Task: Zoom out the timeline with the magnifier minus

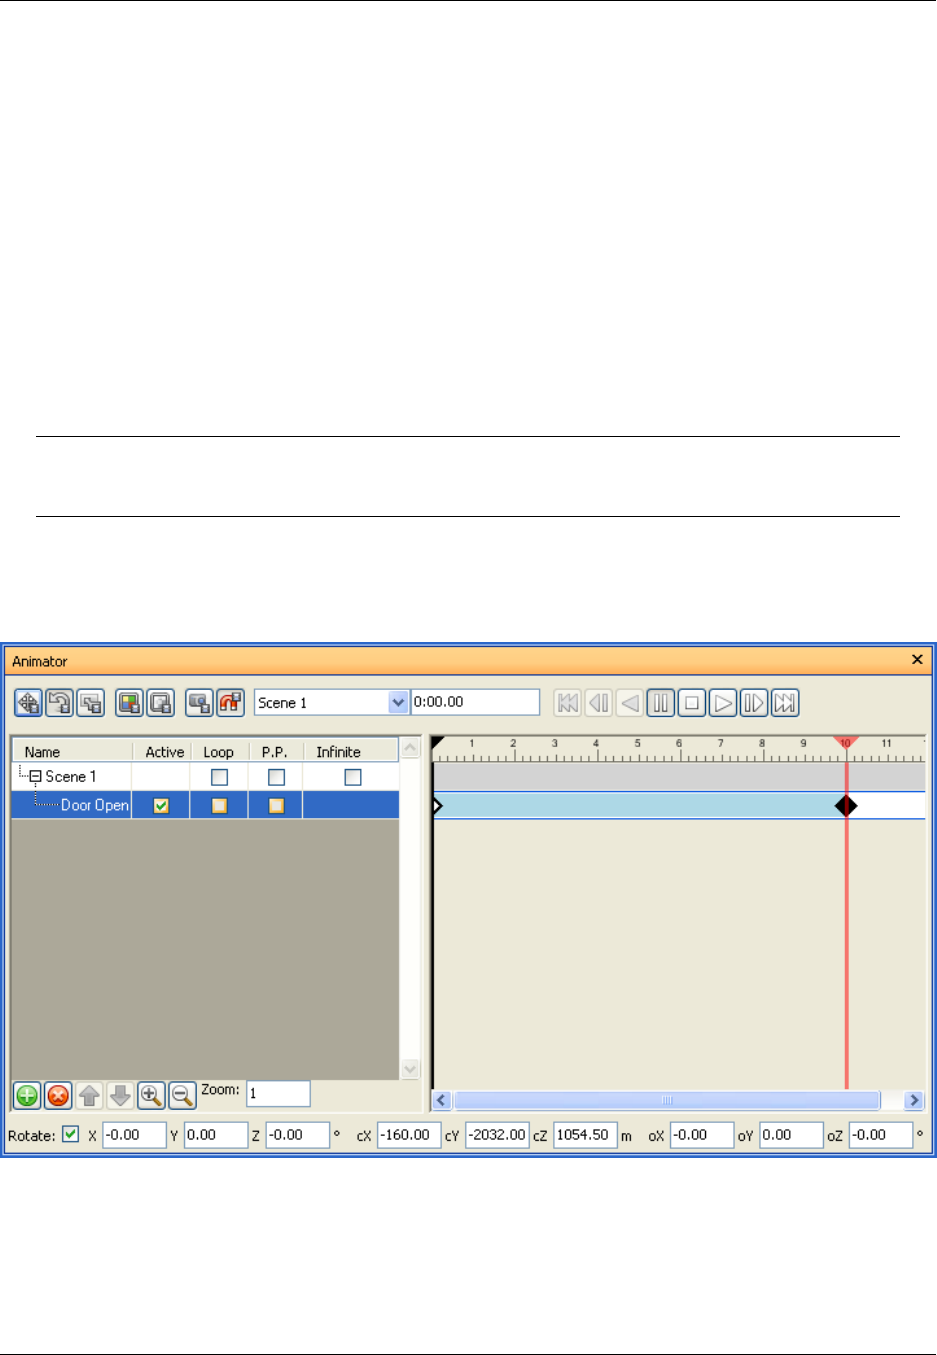Action: [x=182, y=1096]
